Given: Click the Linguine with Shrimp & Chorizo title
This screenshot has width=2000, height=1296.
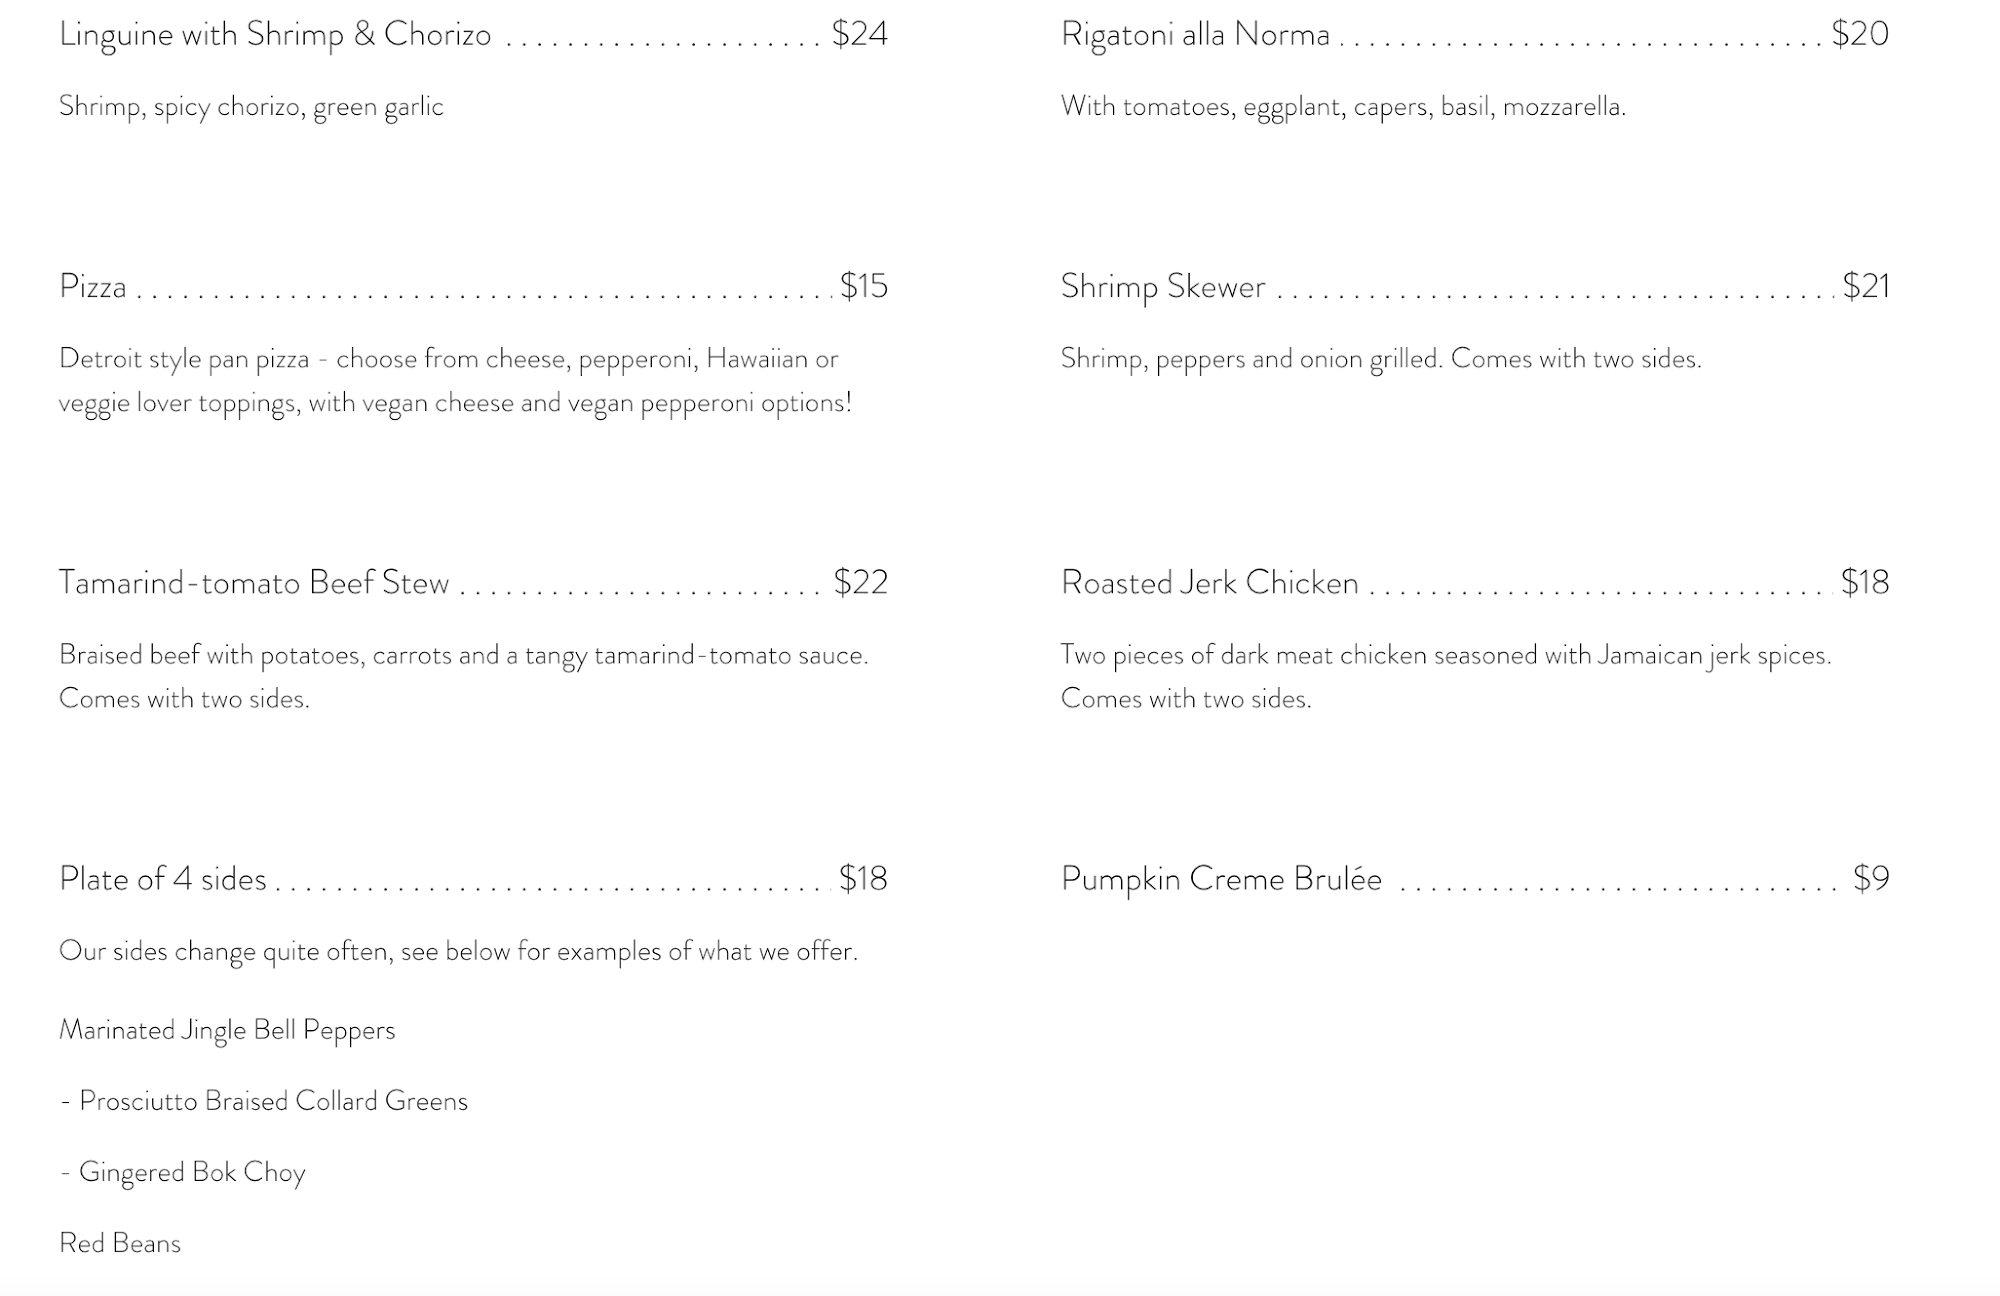Looking at the screenshot, I should pyautogui.click(x=275, y=35).
